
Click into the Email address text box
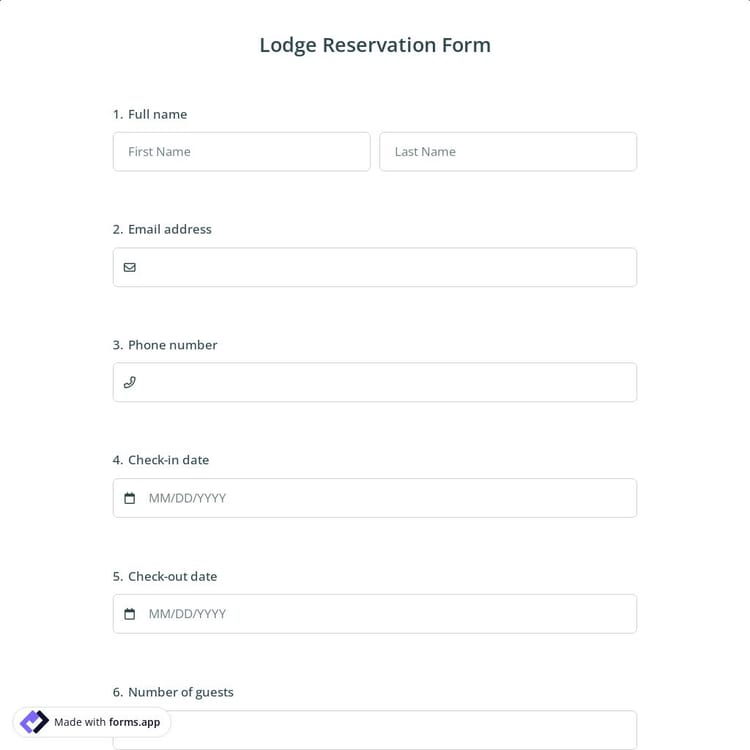[x=385, y=267]
